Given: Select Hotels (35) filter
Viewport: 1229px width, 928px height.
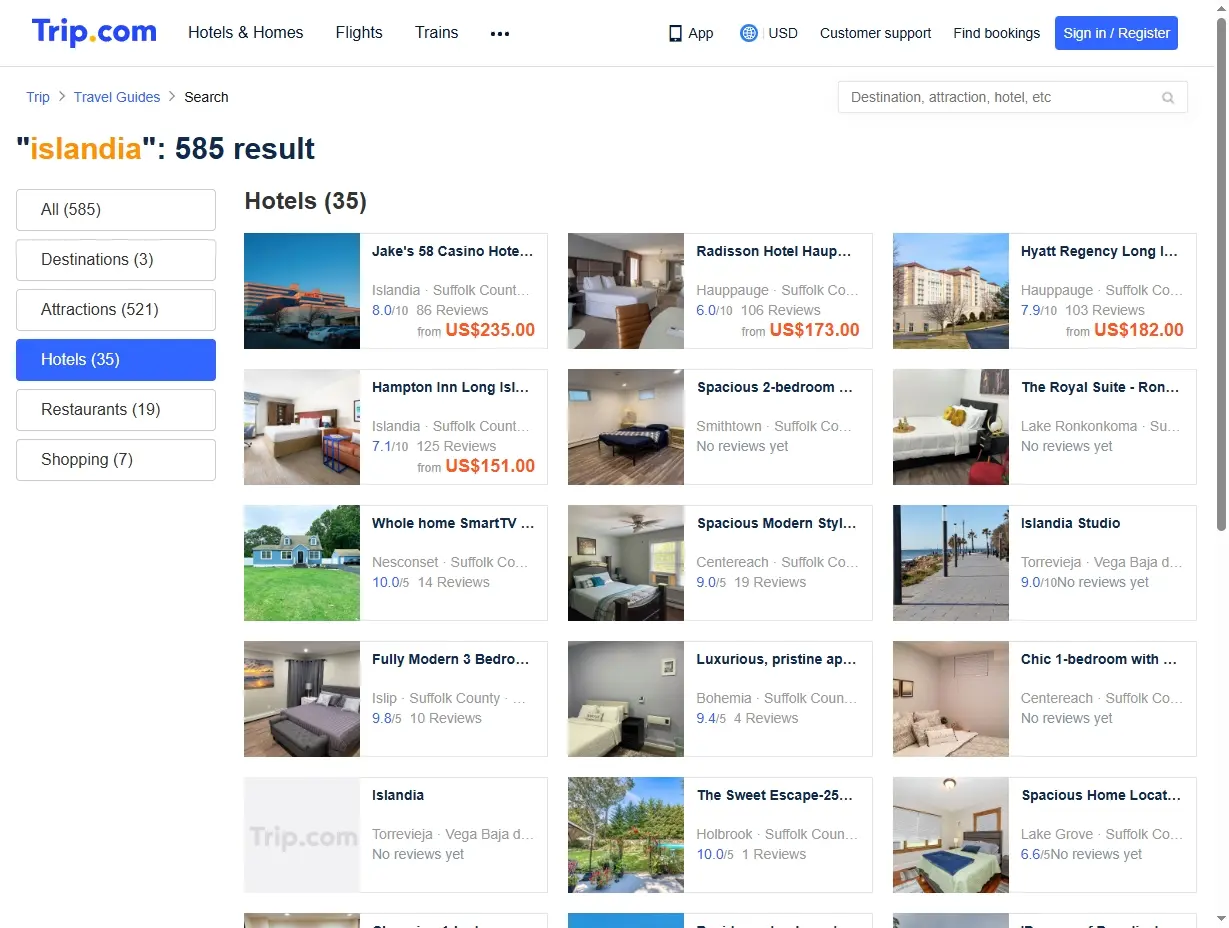Looking at the screenshot, I should tap(116, 360).
